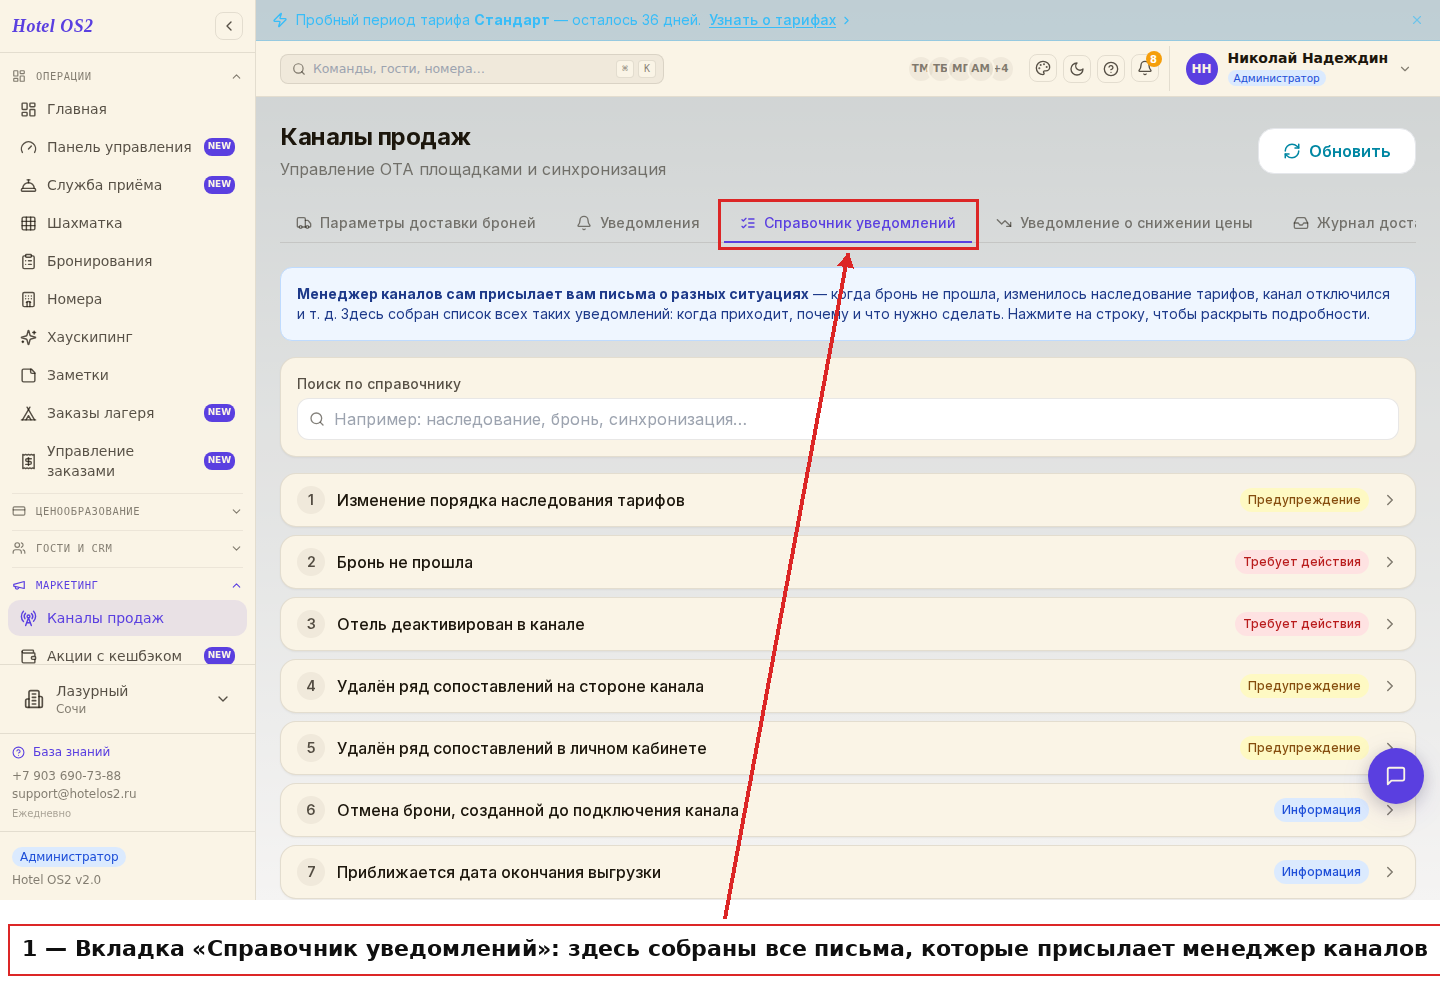Click the +4 more users avatar

[1001, 68]
